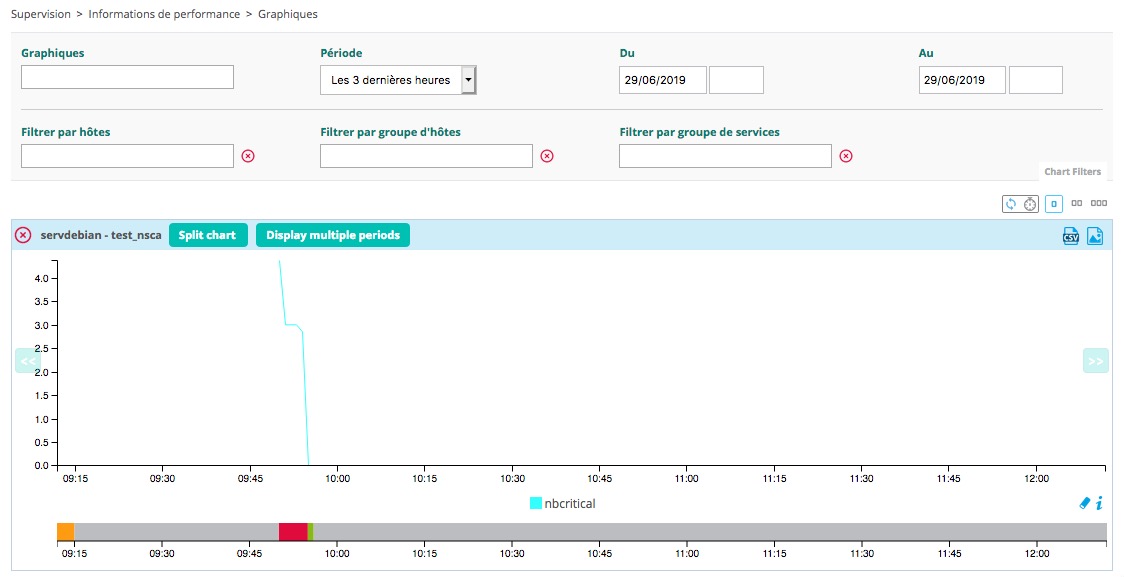Export the chart as CSV
This screenshot has width=1124, height=577.
click(x=1070, y=236)
